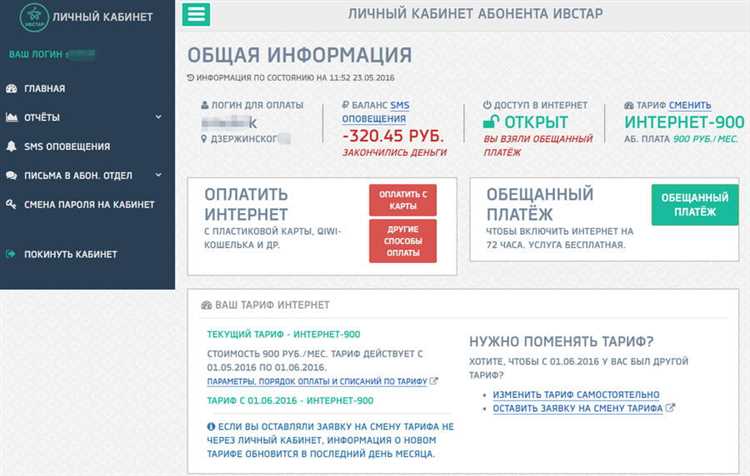Click the text Тариф с 01.06.2016 - Интернет-900
This screenshot has height=476, width=750.
pyautogui.click(x=290, y=400)
